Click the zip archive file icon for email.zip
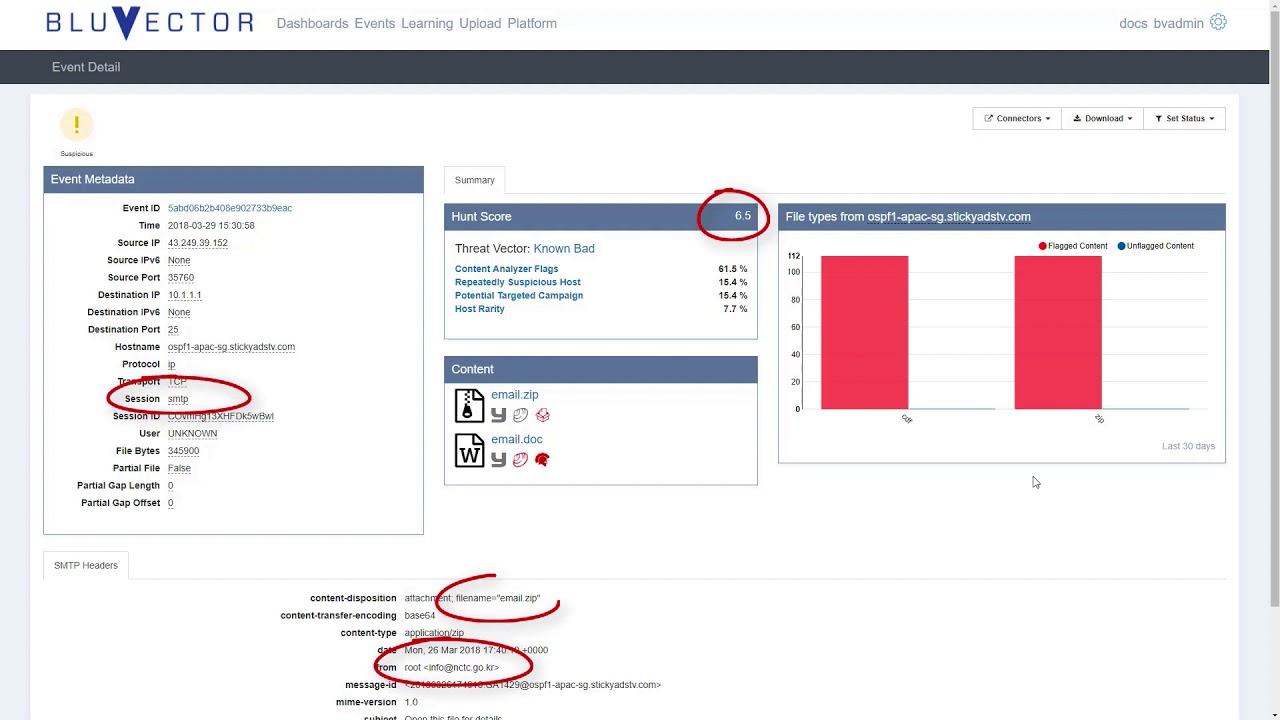1280x720 pixels. (x=469, y=405)
